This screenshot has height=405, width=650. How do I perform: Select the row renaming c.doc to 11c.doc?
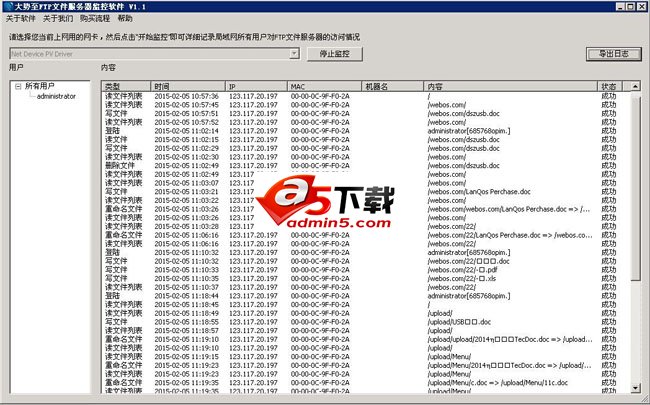pyautogui.click(x=366, y=383)
